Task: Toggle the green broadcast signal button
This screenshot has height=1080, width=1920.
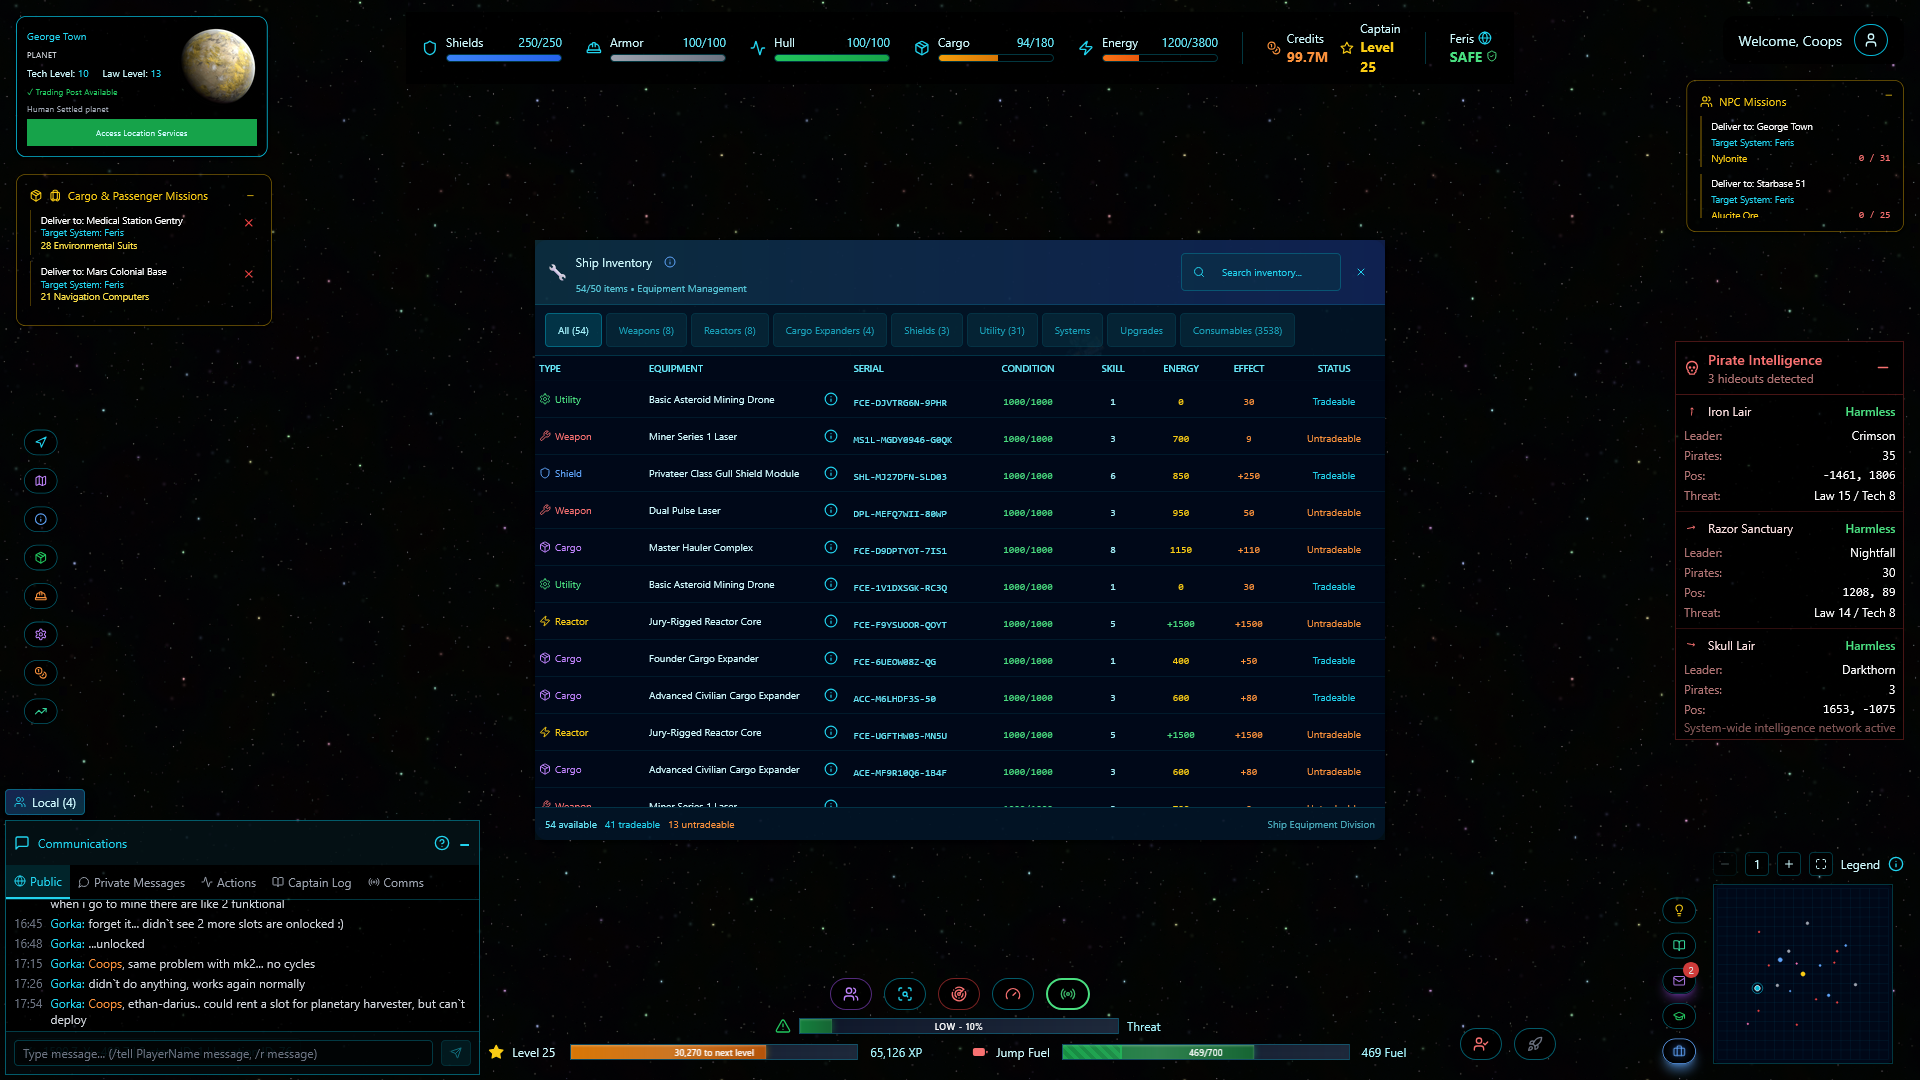Action: tap(1067, 994)
